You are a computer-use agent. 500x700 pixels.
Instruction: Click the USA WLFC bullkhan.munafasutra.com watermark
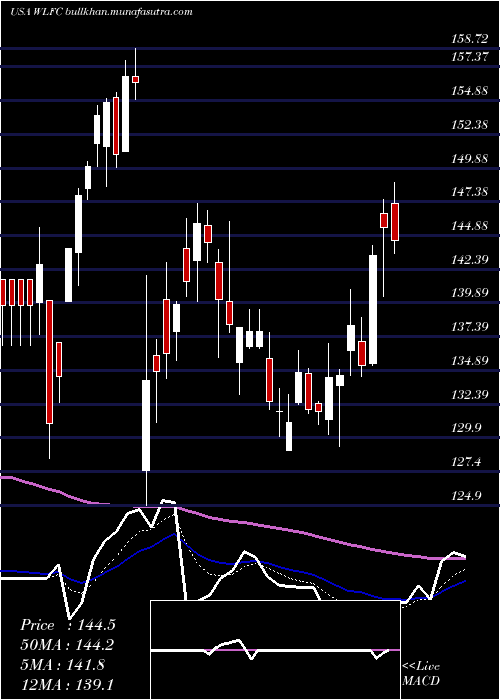tap(101, 12)
